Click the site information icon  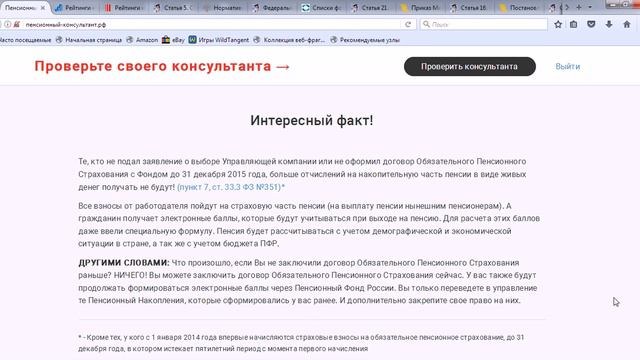point(7,24)
